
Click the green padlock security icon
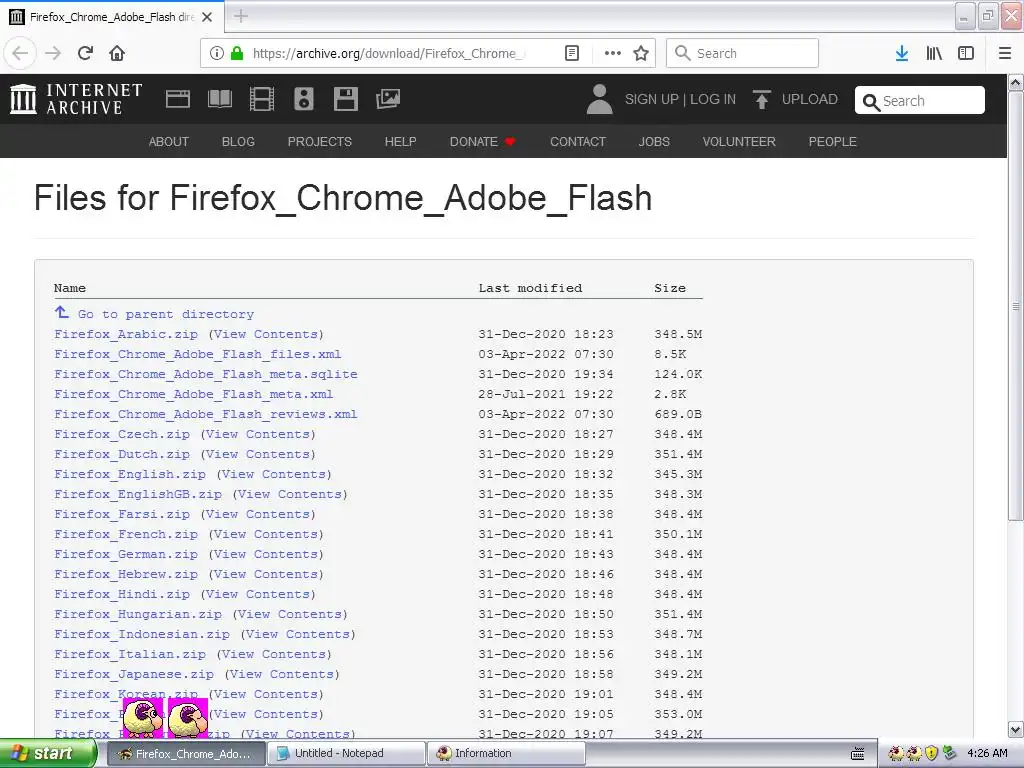click(237, 53)
